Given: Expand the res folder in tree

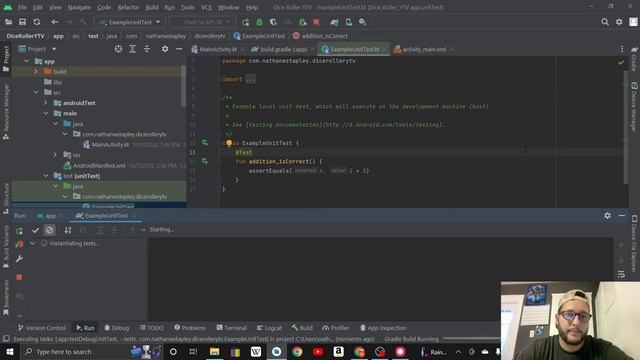Looking at the screenshot, I should pos(55,155).
